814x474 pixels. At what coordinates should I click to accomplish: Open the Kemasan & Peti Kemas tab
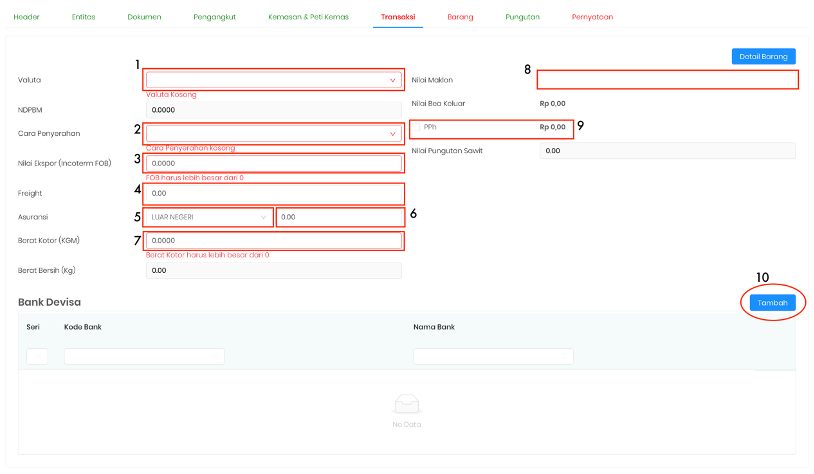[x=309, y=18]
